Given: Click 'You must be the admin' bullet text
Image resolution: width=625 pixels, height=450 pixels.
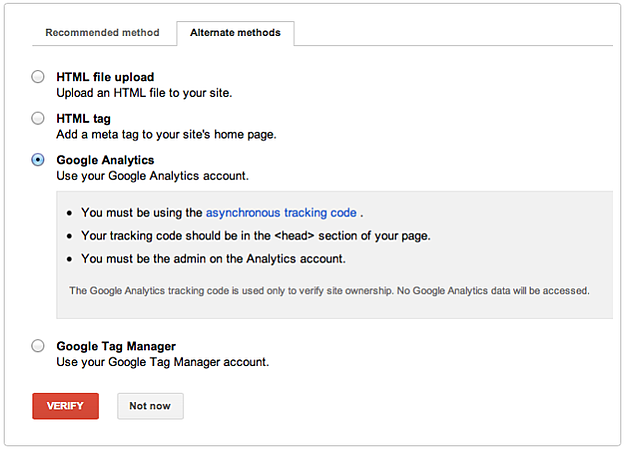Looking at the screenshot, I should coord(213,259).
